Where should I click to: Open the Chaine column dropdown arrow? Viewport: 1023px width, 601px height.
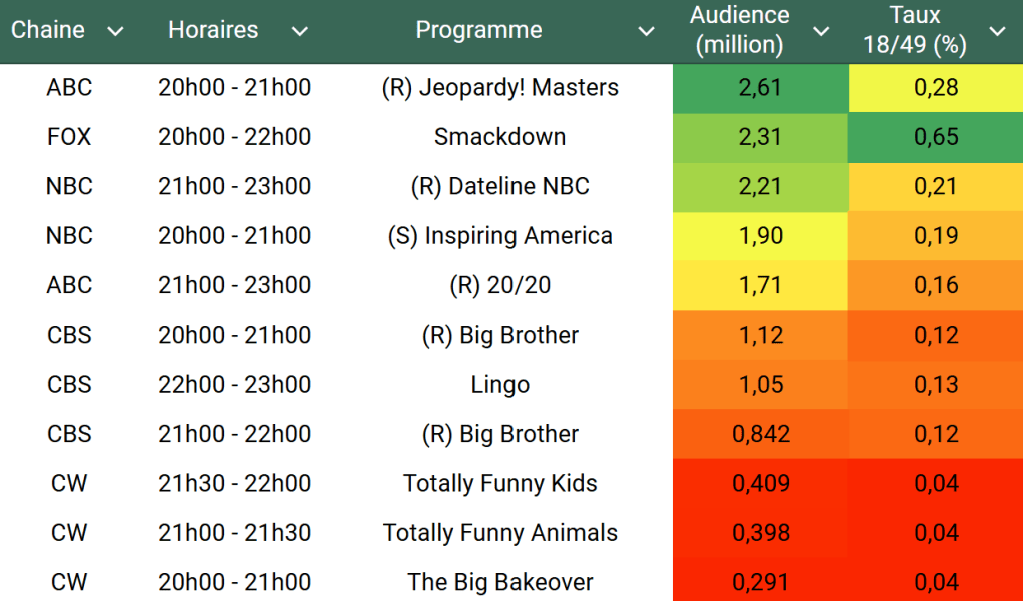pyautogui.click(x=115, y=31)
